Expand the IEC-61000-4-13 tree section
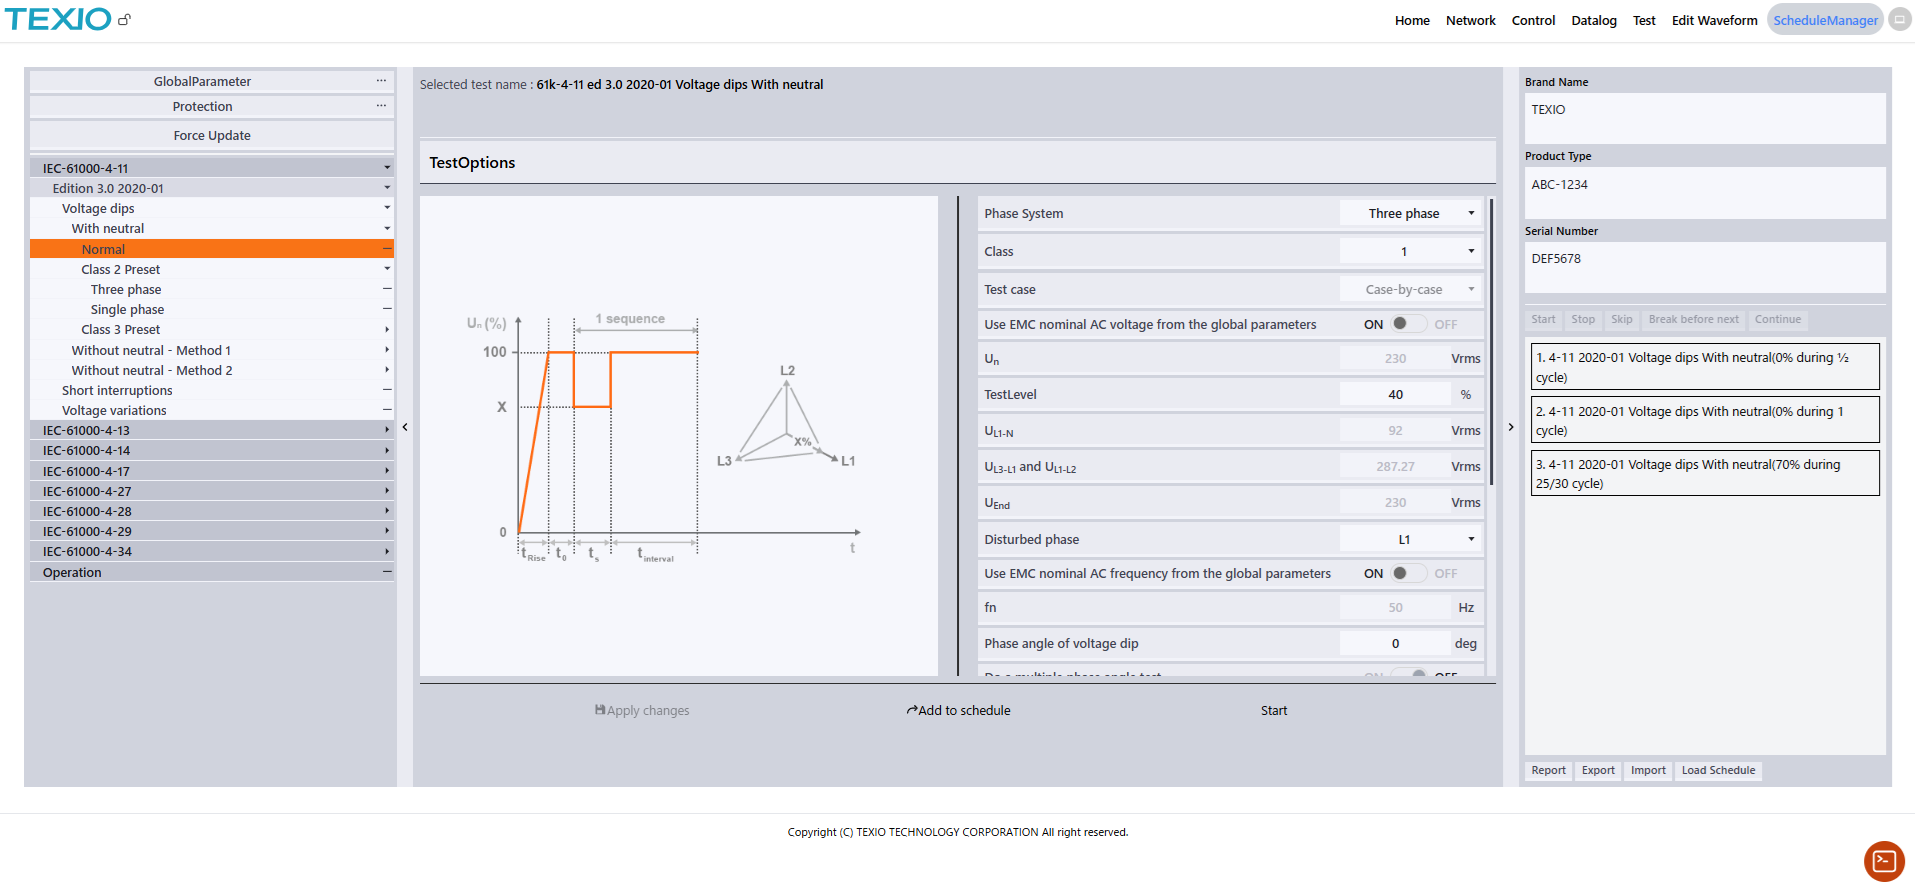Screen dimensions: 1915x891 [x=211, y=430]
